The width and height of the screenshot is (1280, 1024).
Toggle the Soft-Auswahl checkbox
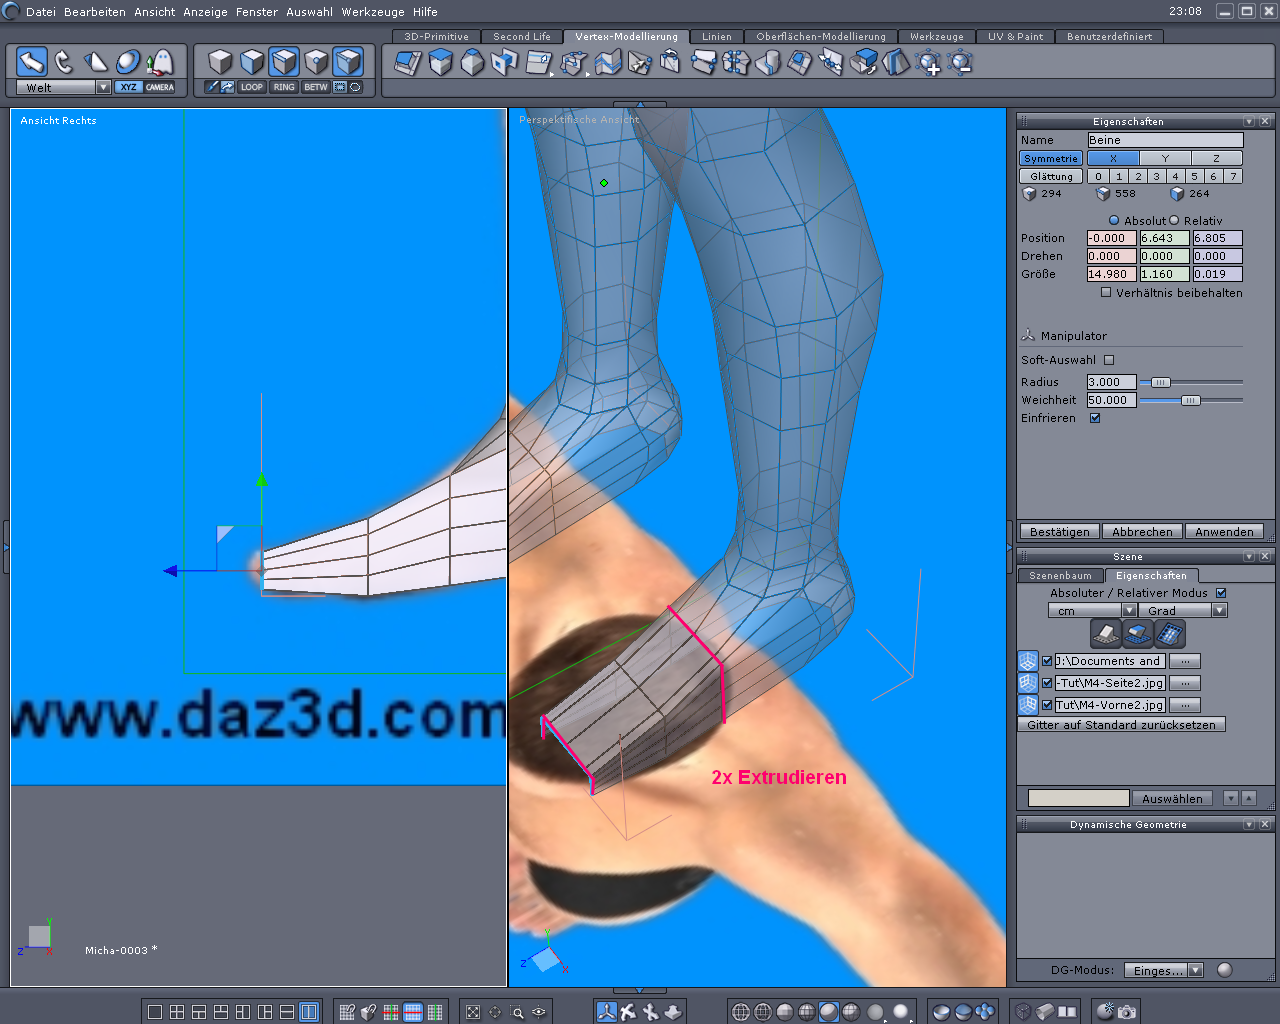[1109, 360]
